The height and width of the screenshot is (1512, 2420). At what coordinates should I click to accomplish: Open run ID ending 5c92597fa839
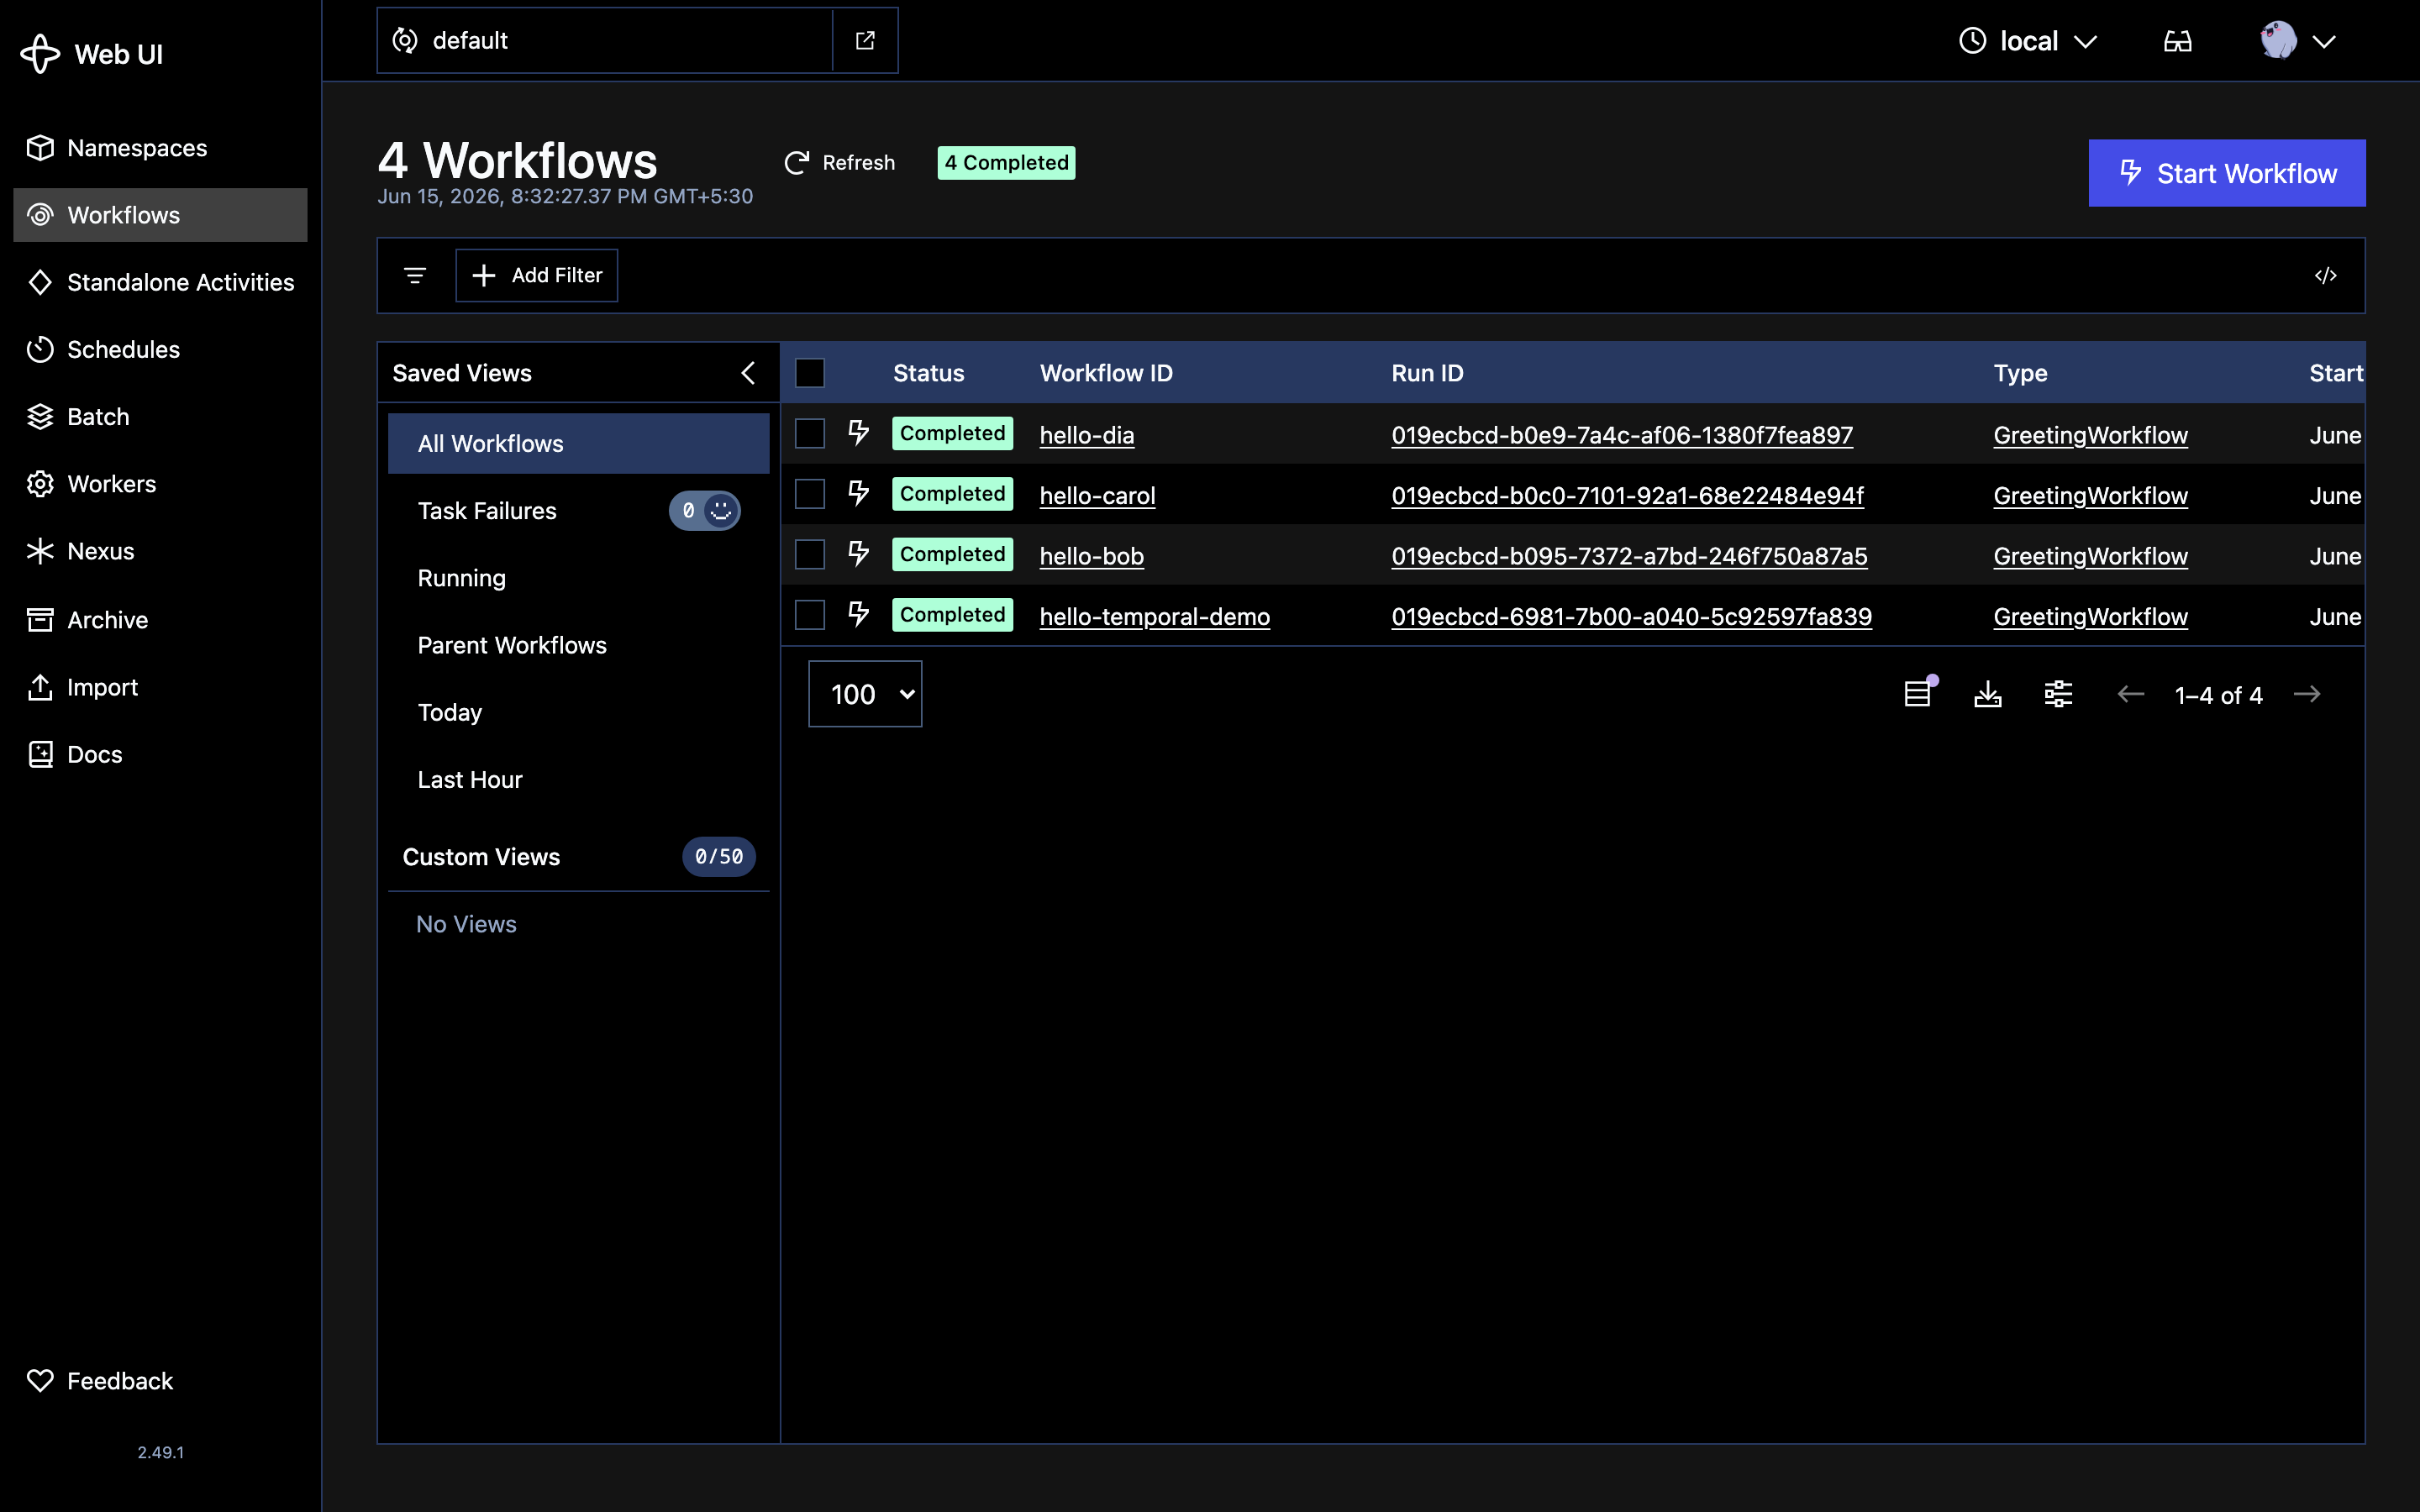[x=1631, y=617]
